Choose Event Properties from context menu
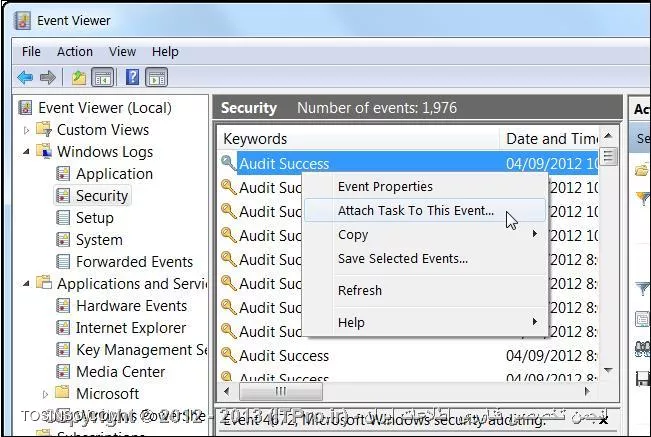The image size is (651, 437). point(425,187)
